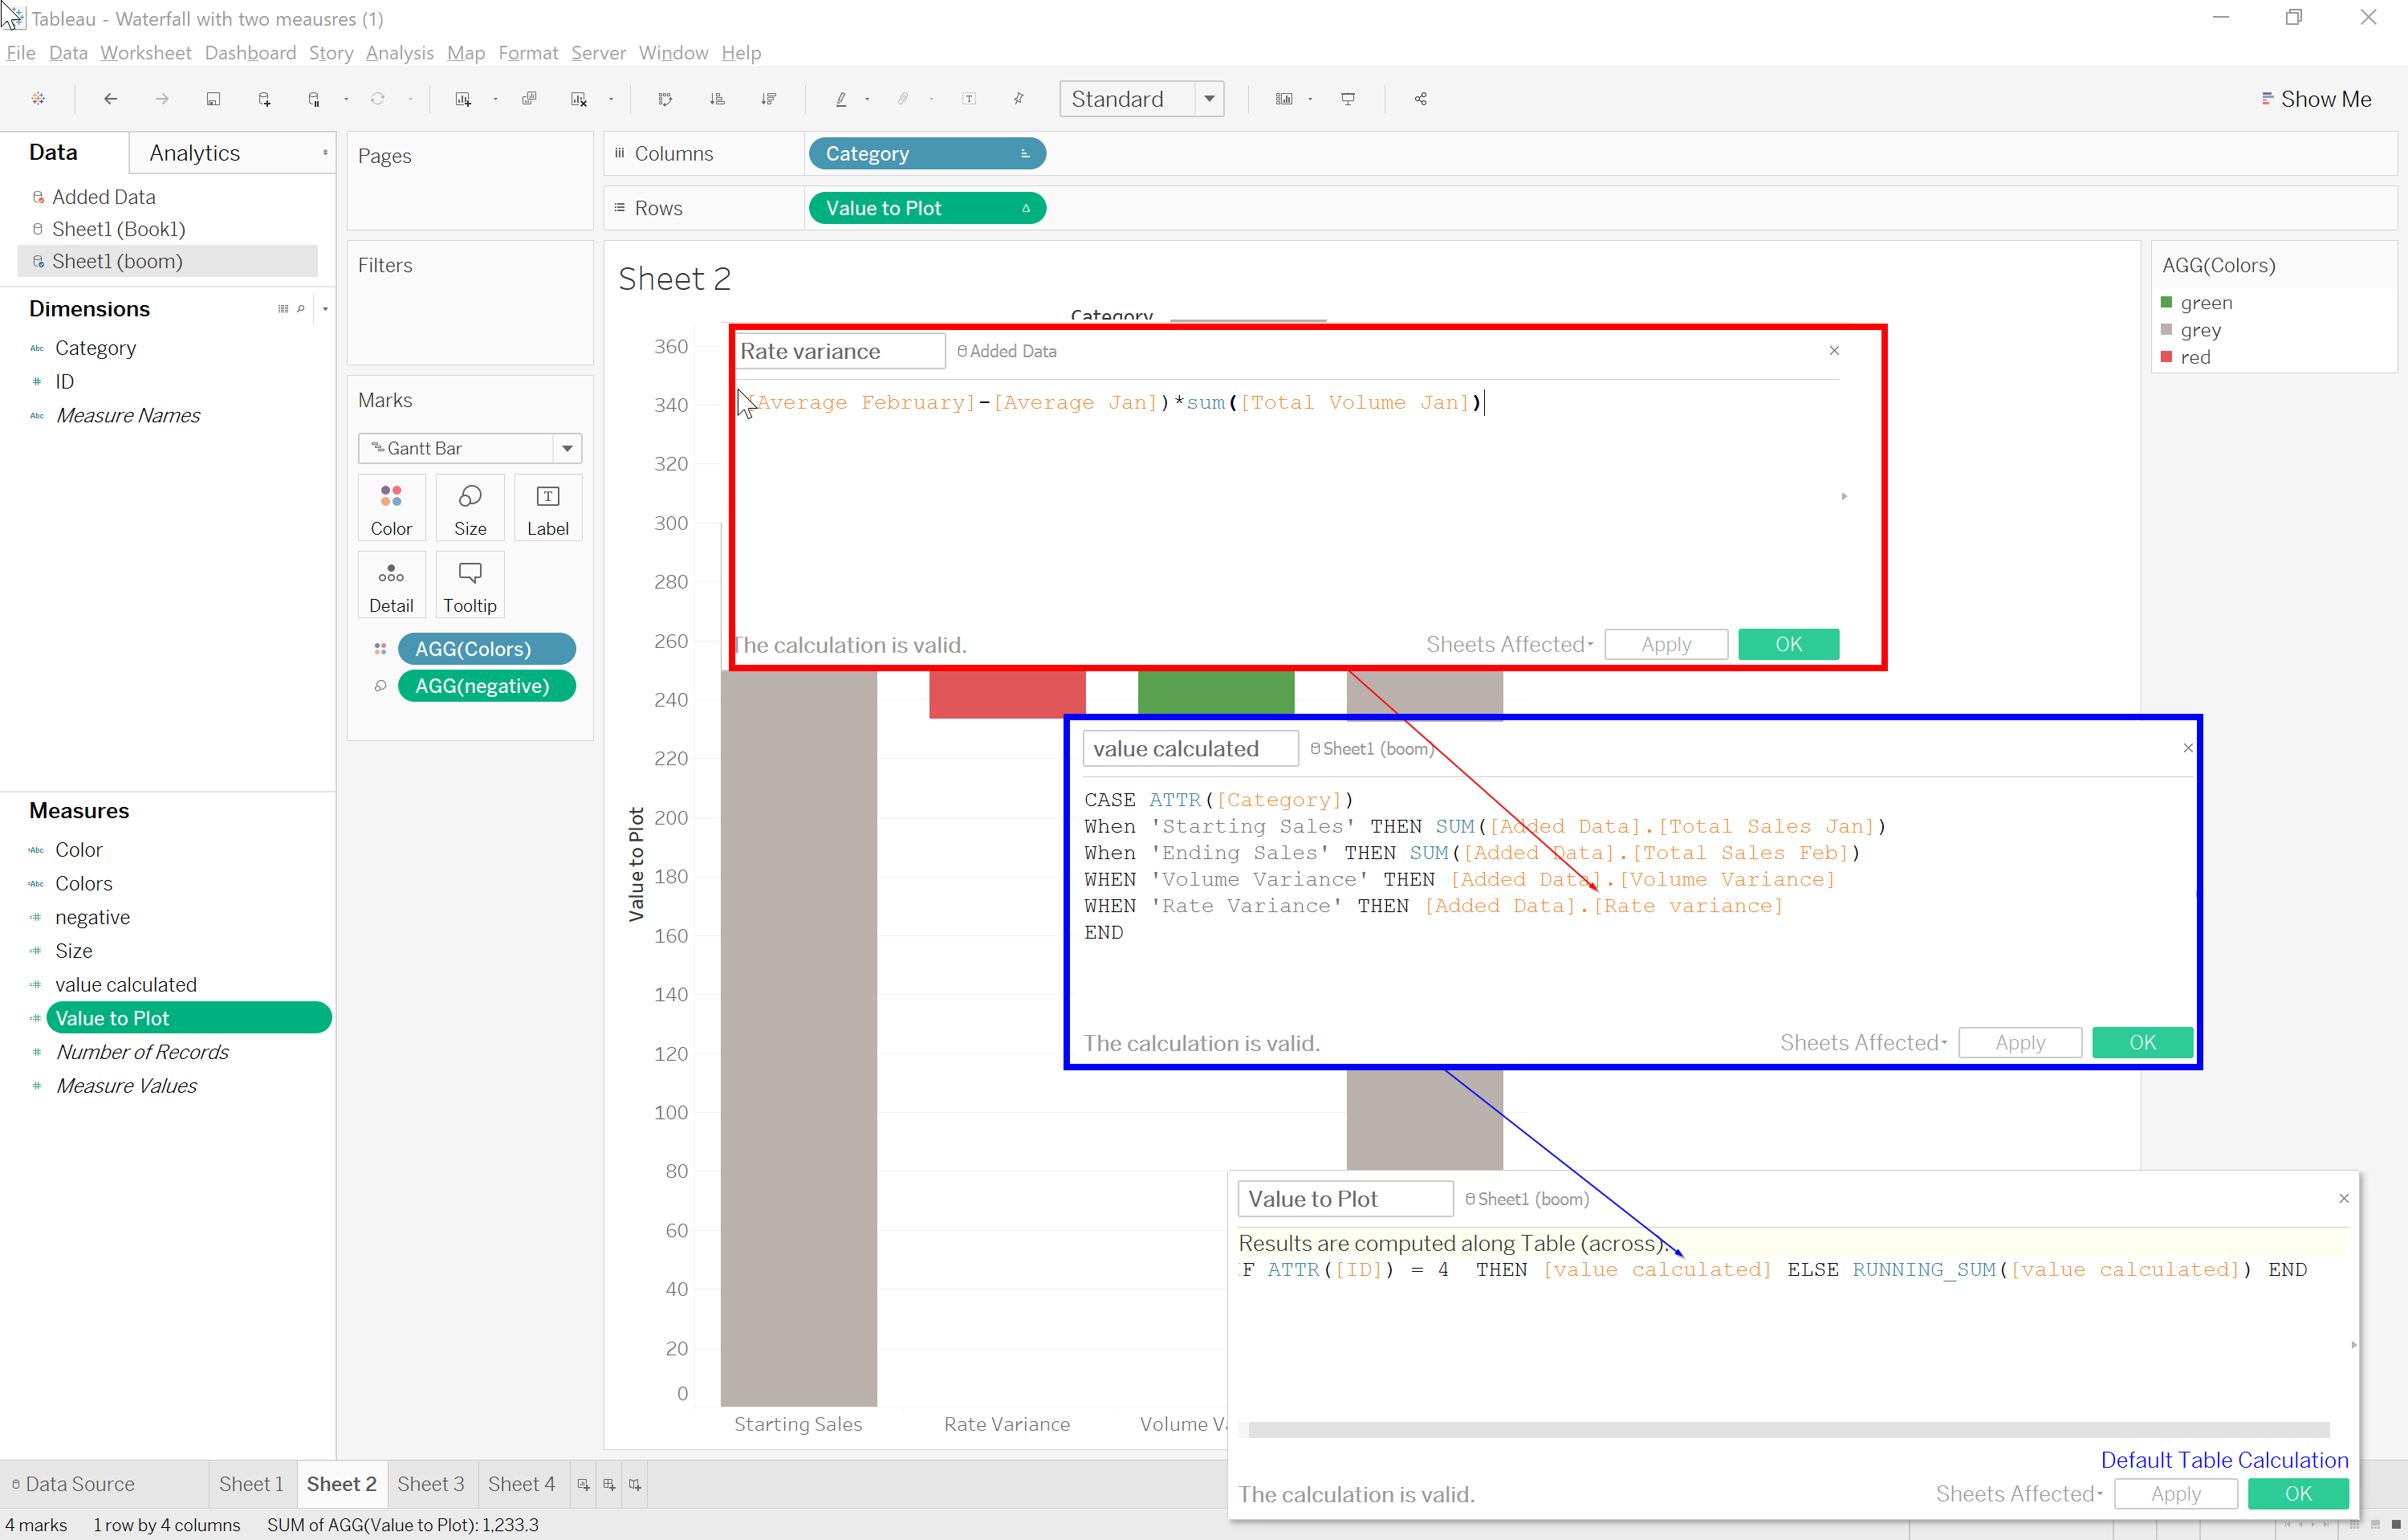The image size is (2408, 1540).
Task: Open Sheets Affected dropdown in Rate variance dialog
Action: pyautogui.click(x=1508, y=644)
